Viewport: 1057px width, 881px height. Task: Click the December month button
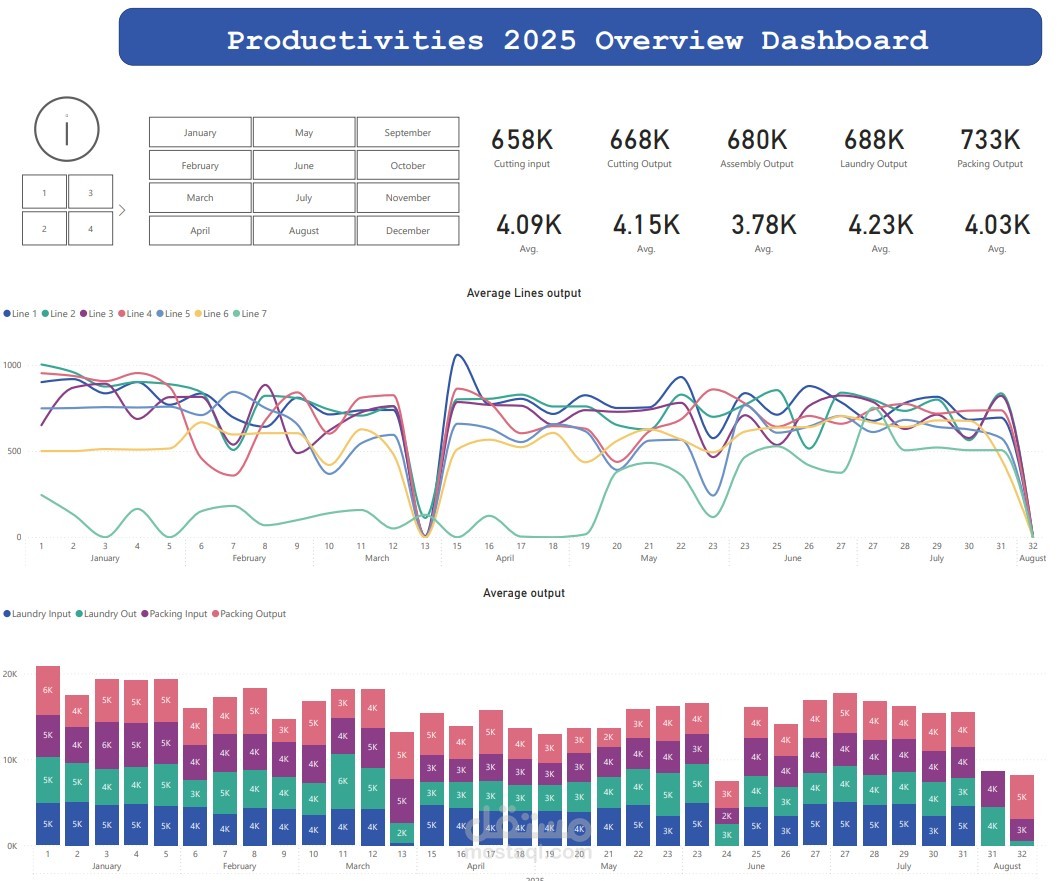coord(406,230)
